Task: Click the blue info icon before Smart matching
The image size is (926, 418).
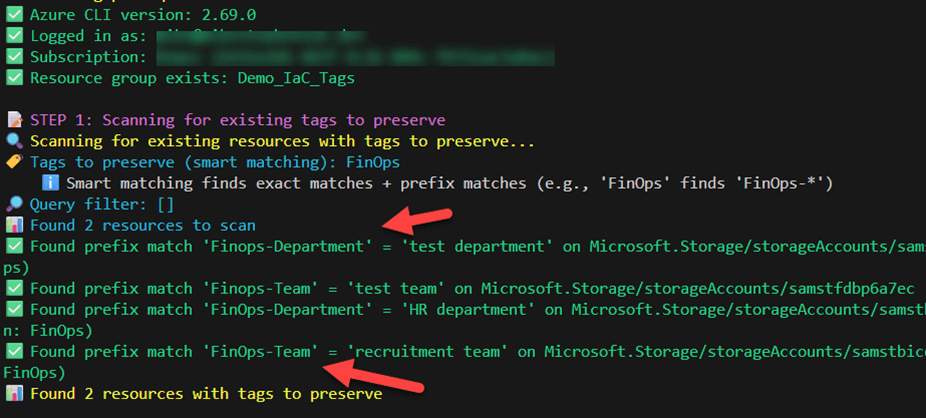Action: [50, 183]
